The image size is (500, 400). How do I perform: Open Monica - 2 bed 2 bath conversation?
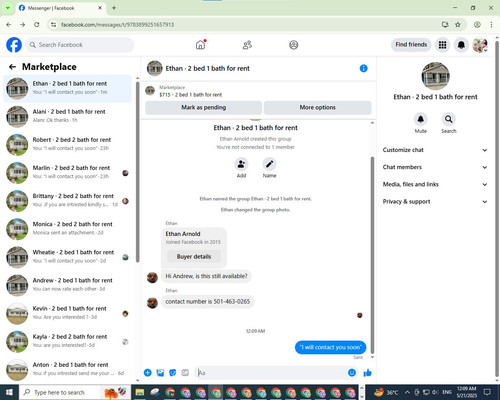point(68,228)
